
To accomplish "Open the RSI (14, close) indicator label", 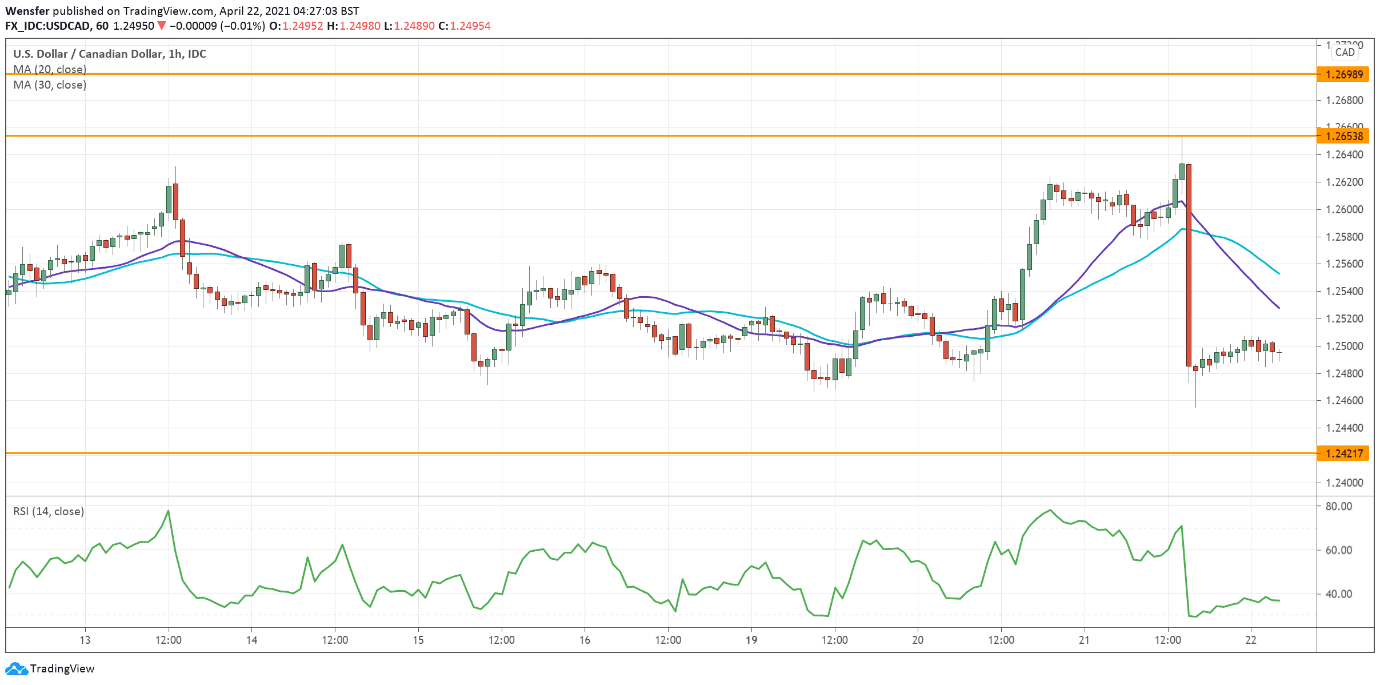I will 49,511.
